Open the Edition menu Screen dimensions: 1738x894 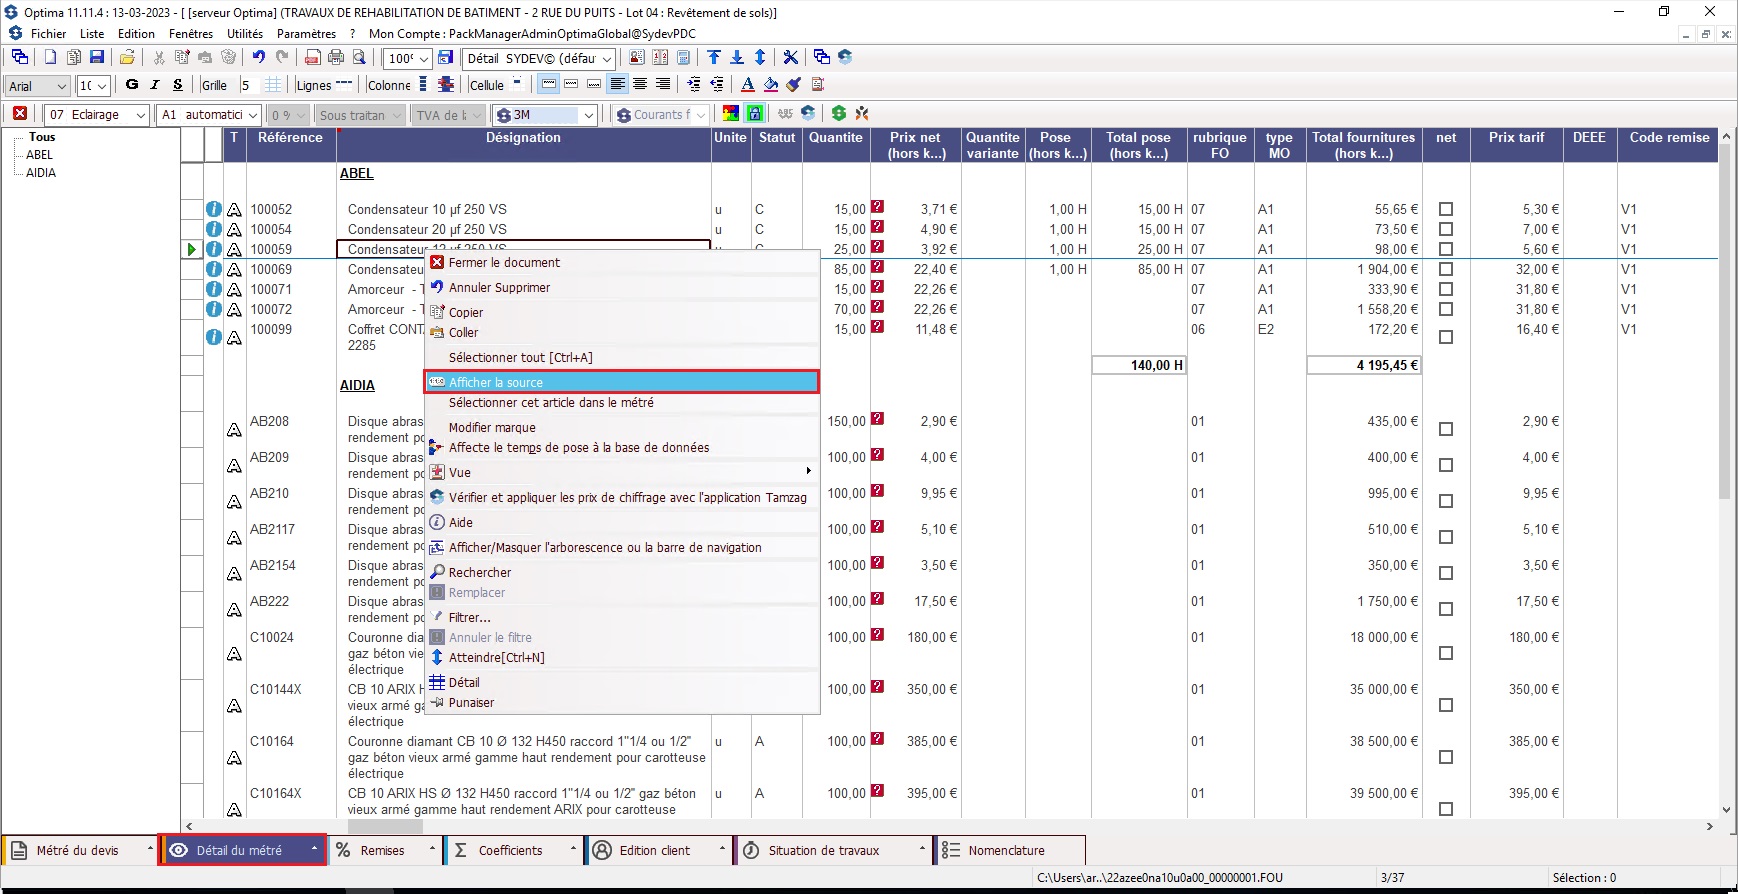tap(136, 34)
